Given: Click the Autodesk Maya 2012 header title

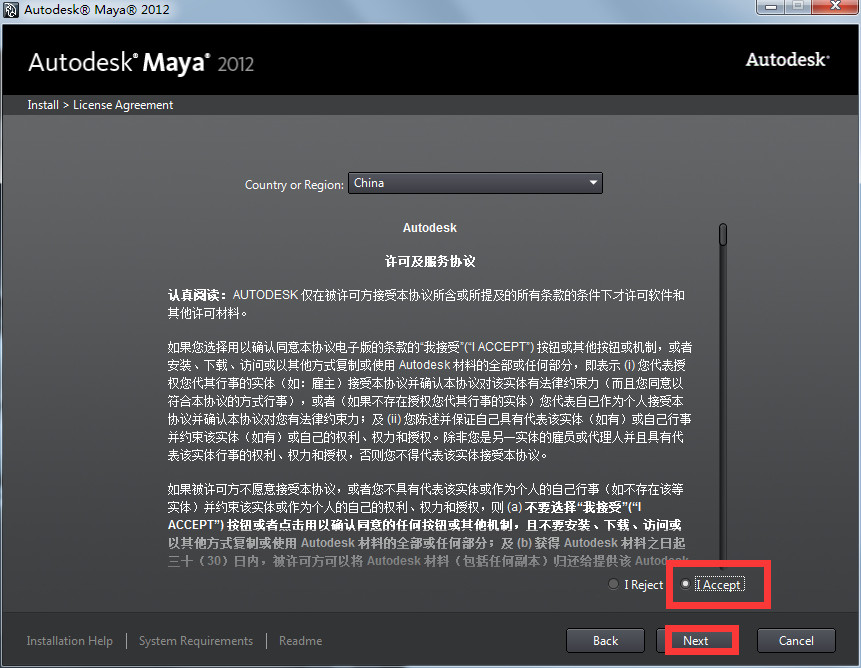Looking at the screenshot, I should [141, 63].
